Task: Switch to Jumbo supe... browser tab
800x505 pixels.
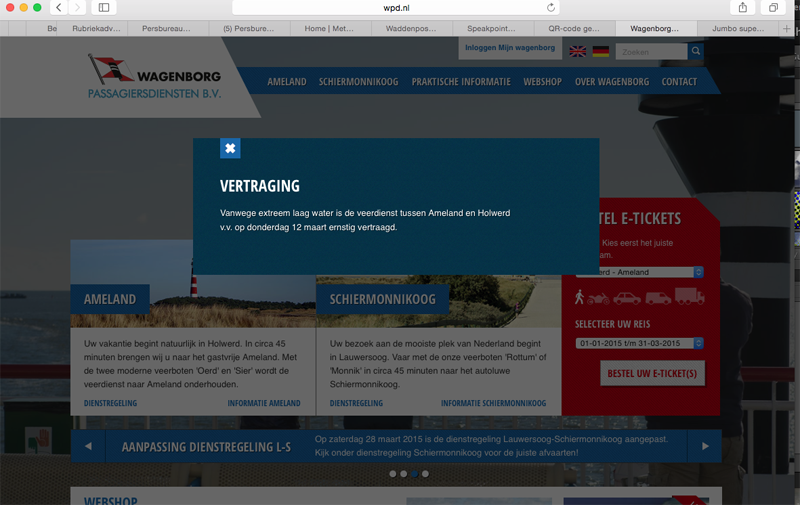Action: pos(738,29)
